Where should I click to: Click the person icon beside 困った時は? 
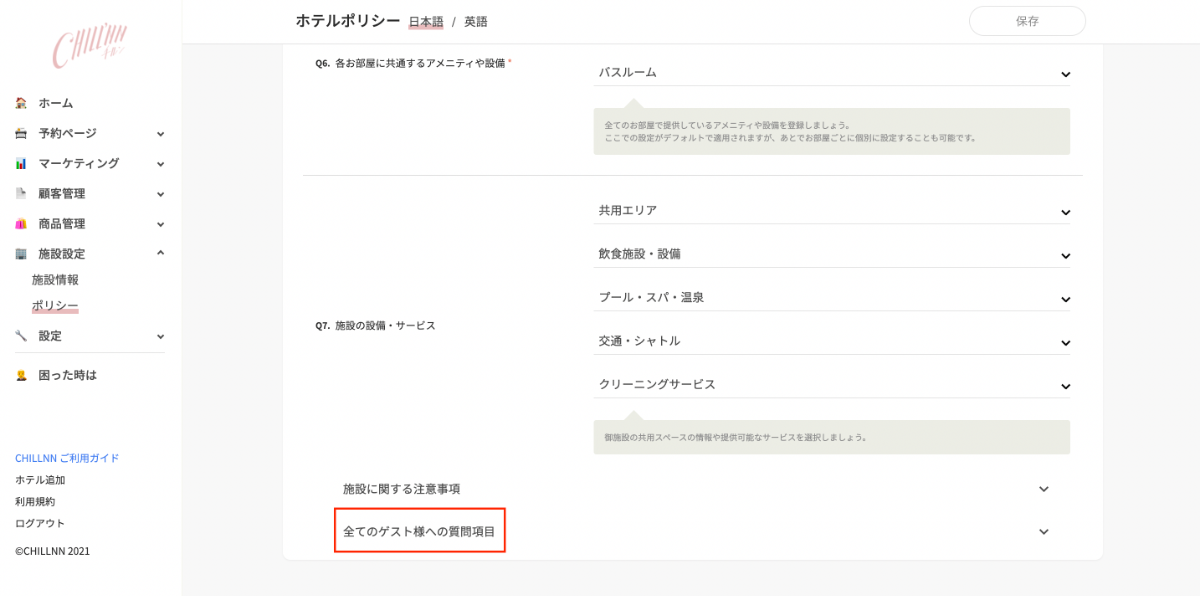21,375
